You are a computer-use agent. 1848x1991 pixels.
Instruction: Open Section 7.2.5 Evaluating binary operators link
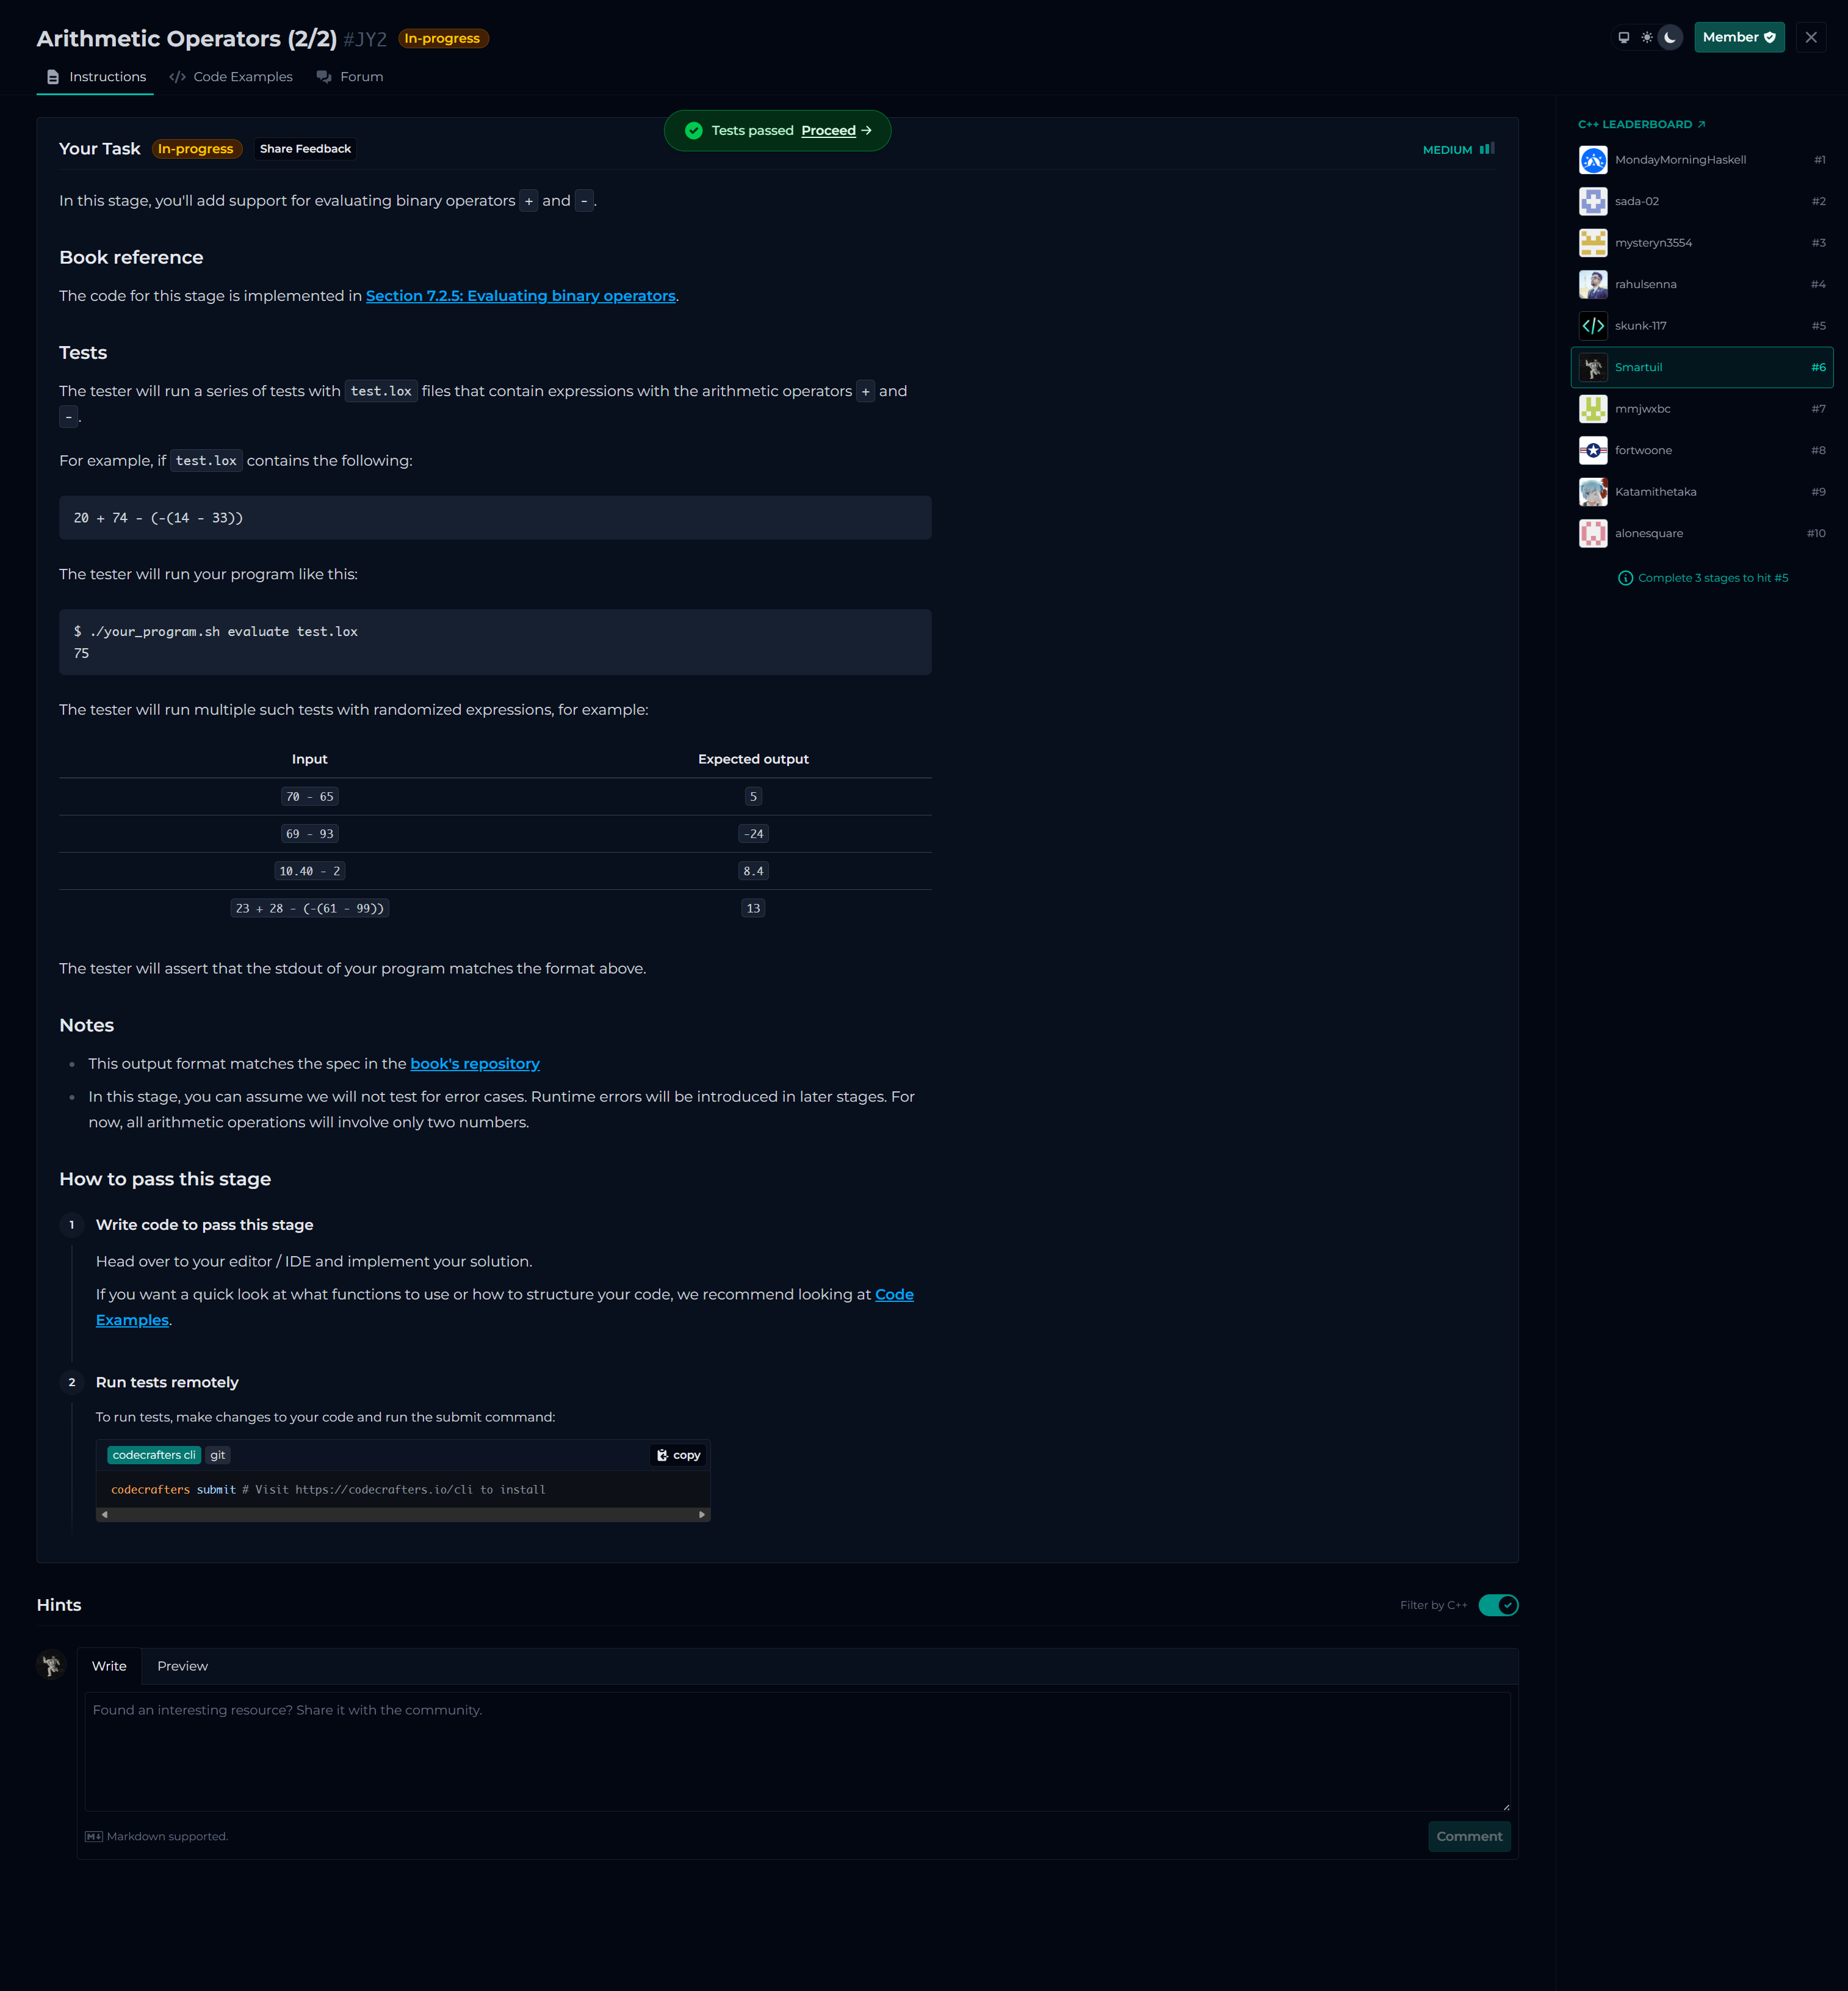tap(520, 296)
